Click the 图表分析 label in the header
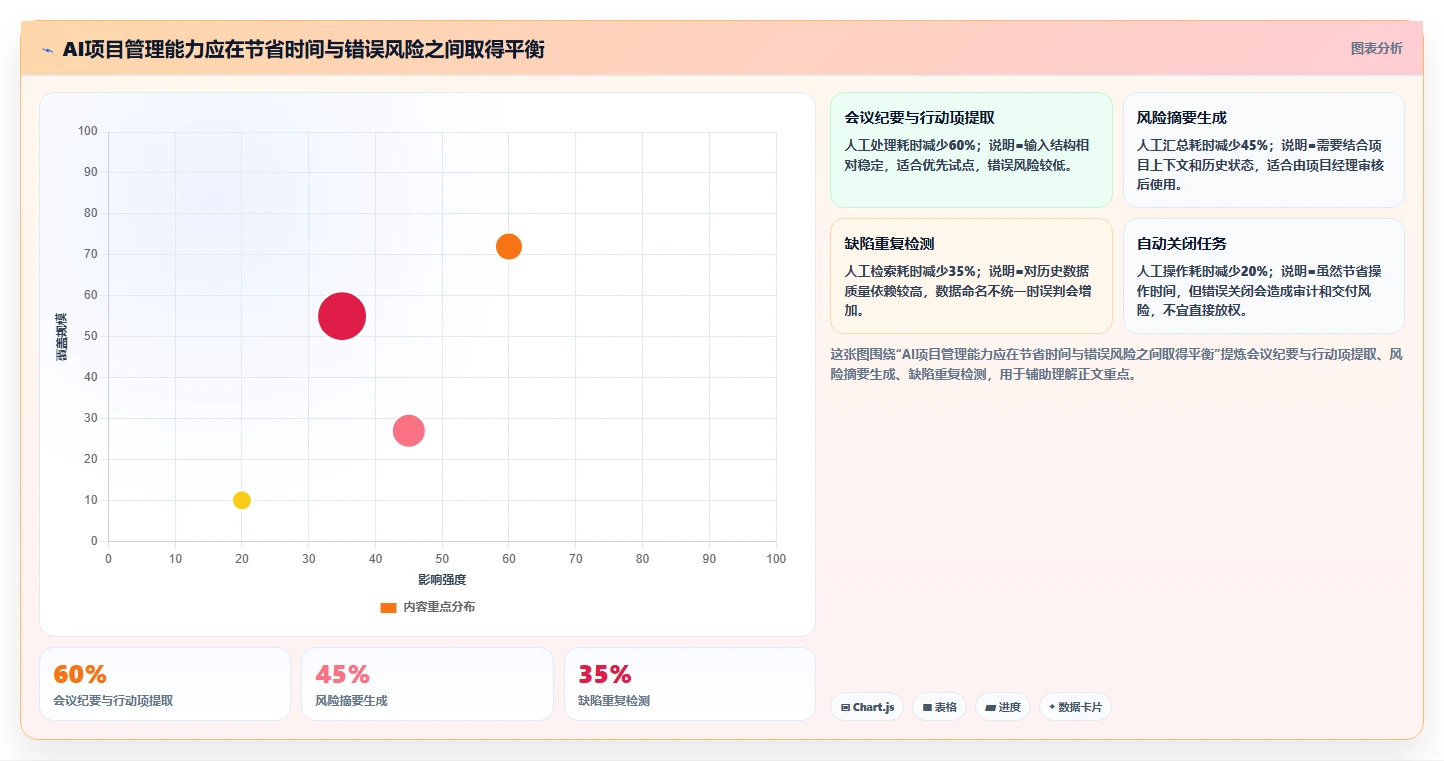The height and width of the screenshot is (761, 1444). point(1376,48)
